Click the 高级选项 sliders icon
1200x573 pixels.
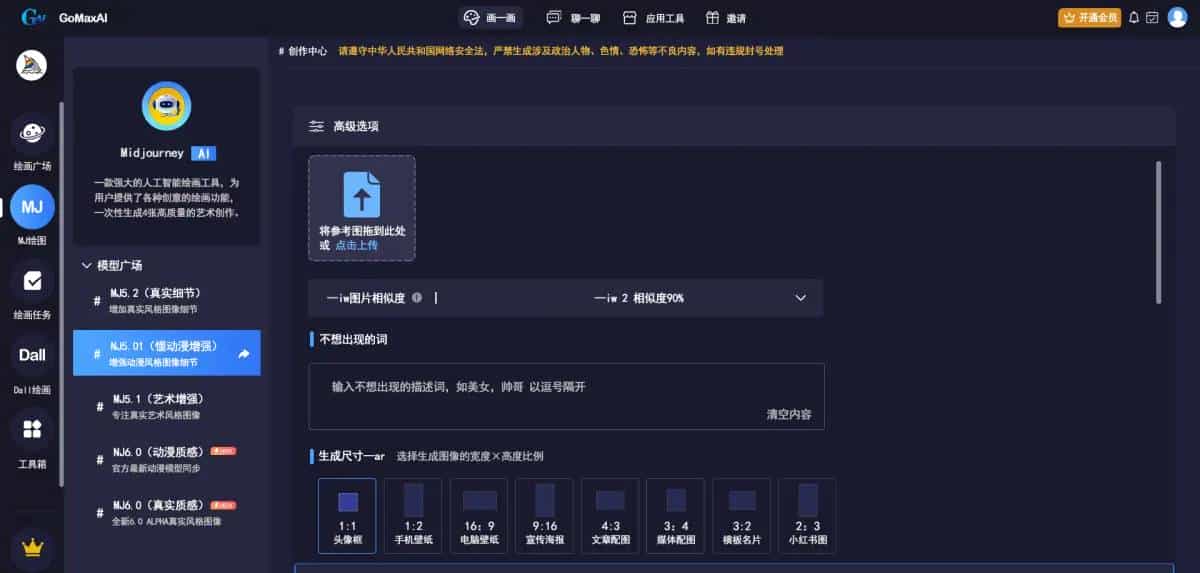pyautogui.click(x=316, y=127)
